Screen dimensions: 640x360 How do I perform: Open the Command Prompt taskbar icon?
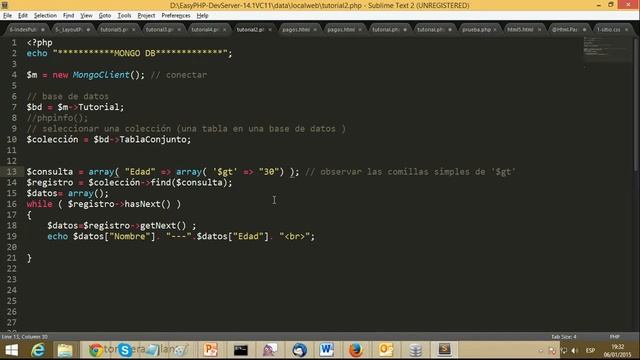click(240, 350)
